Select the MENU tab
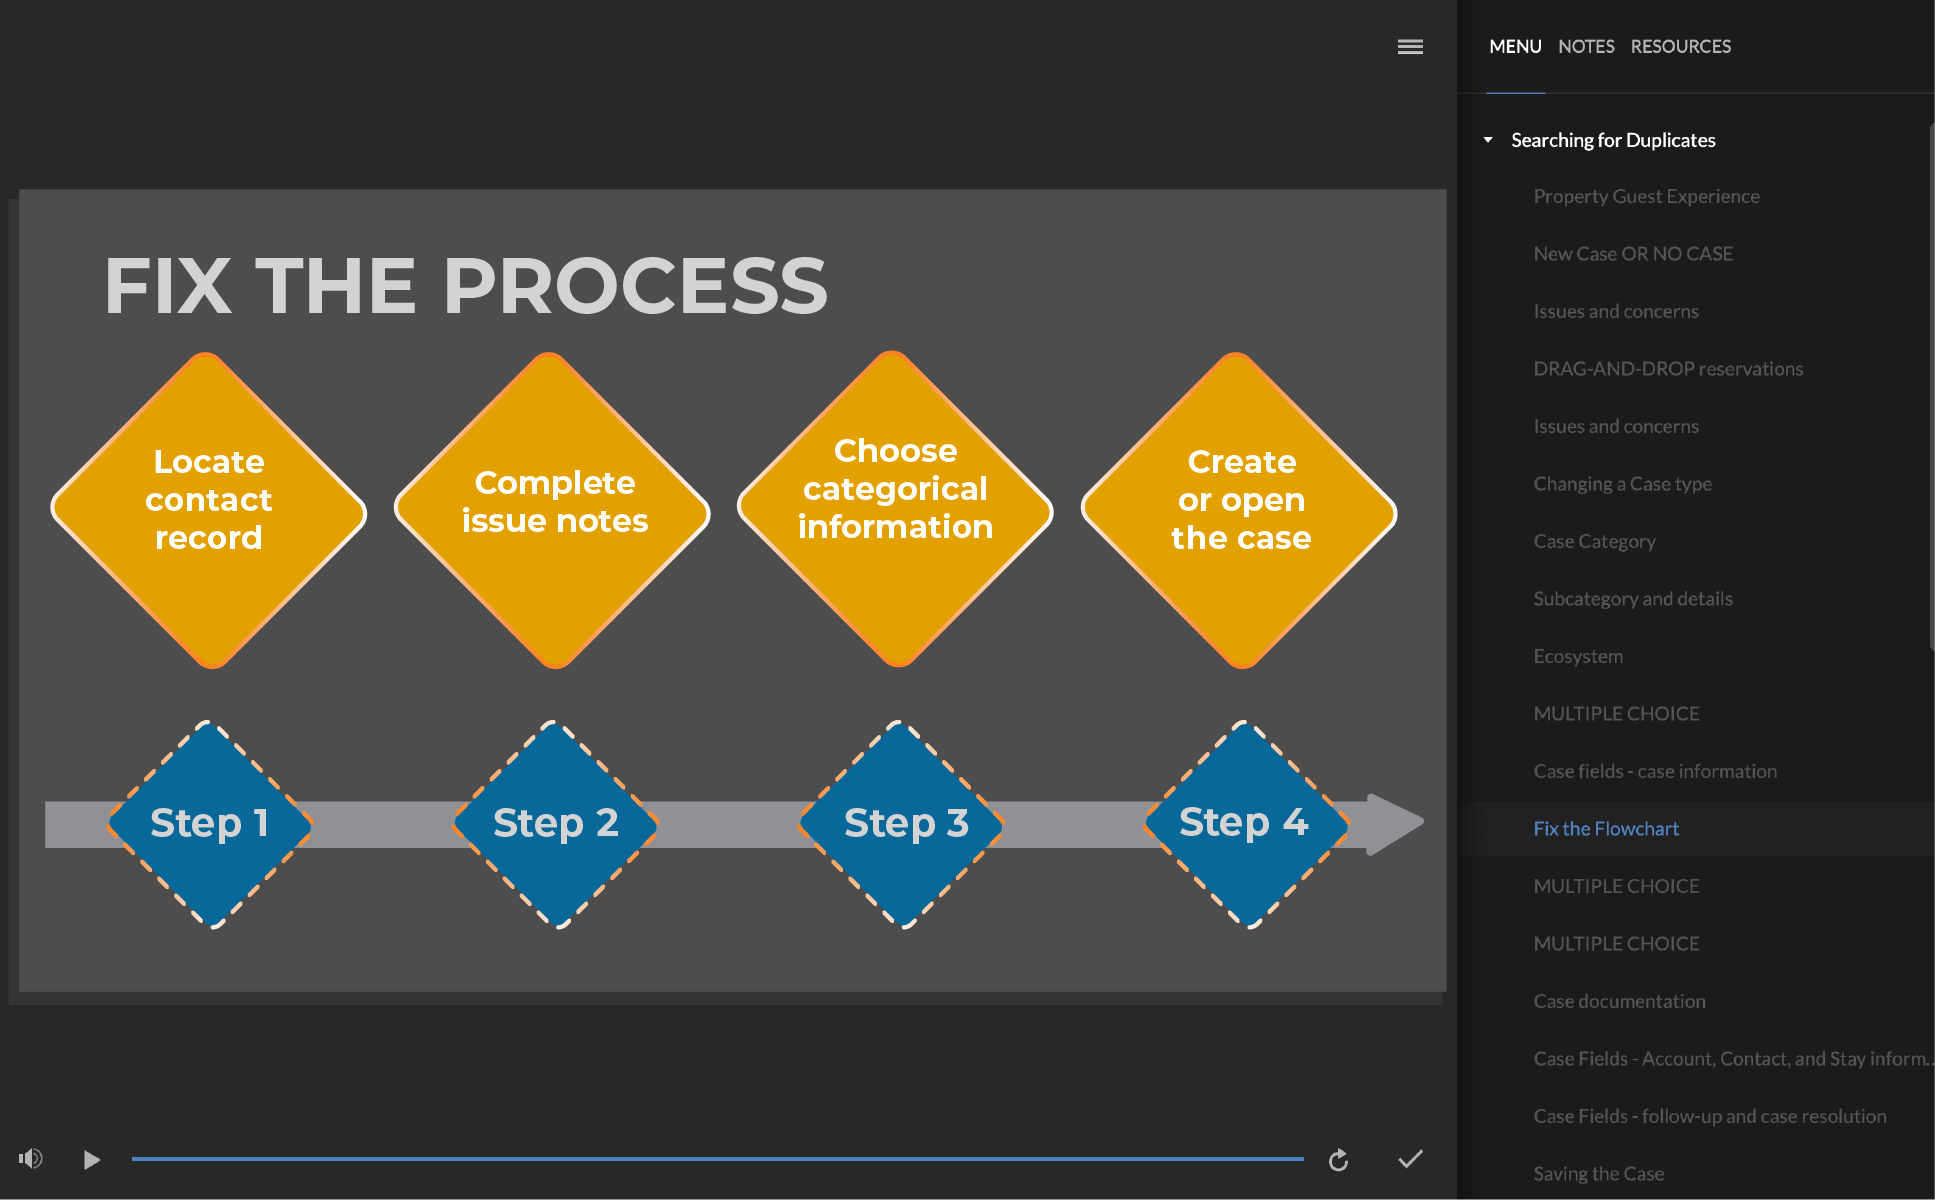1935x1200 pixels. (1515, 47)
